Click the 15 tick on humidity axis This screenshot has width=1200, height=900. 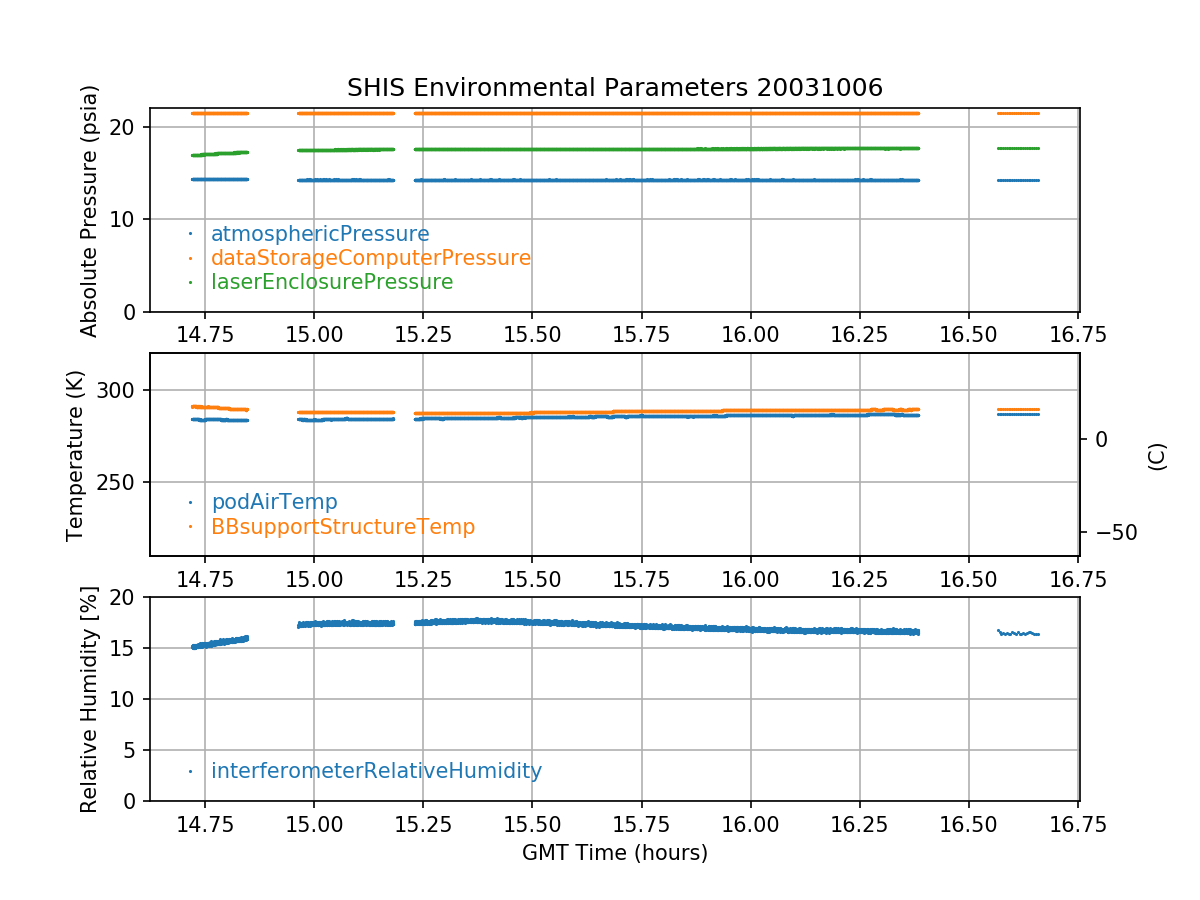click(x=128, y=648)
